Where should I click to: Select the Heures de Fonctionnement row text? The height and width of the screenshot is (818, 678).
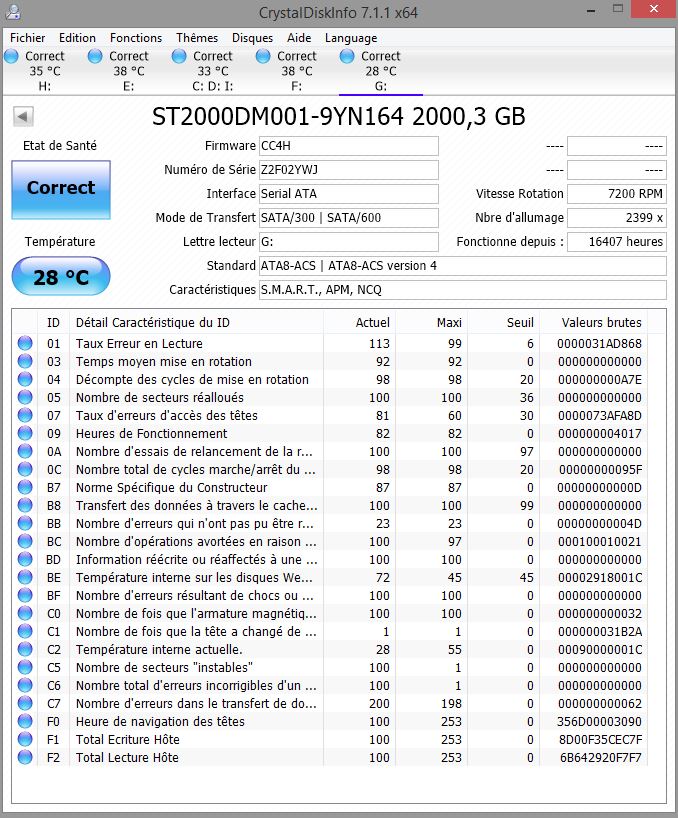pyautogui.click(x=151, y=434)
